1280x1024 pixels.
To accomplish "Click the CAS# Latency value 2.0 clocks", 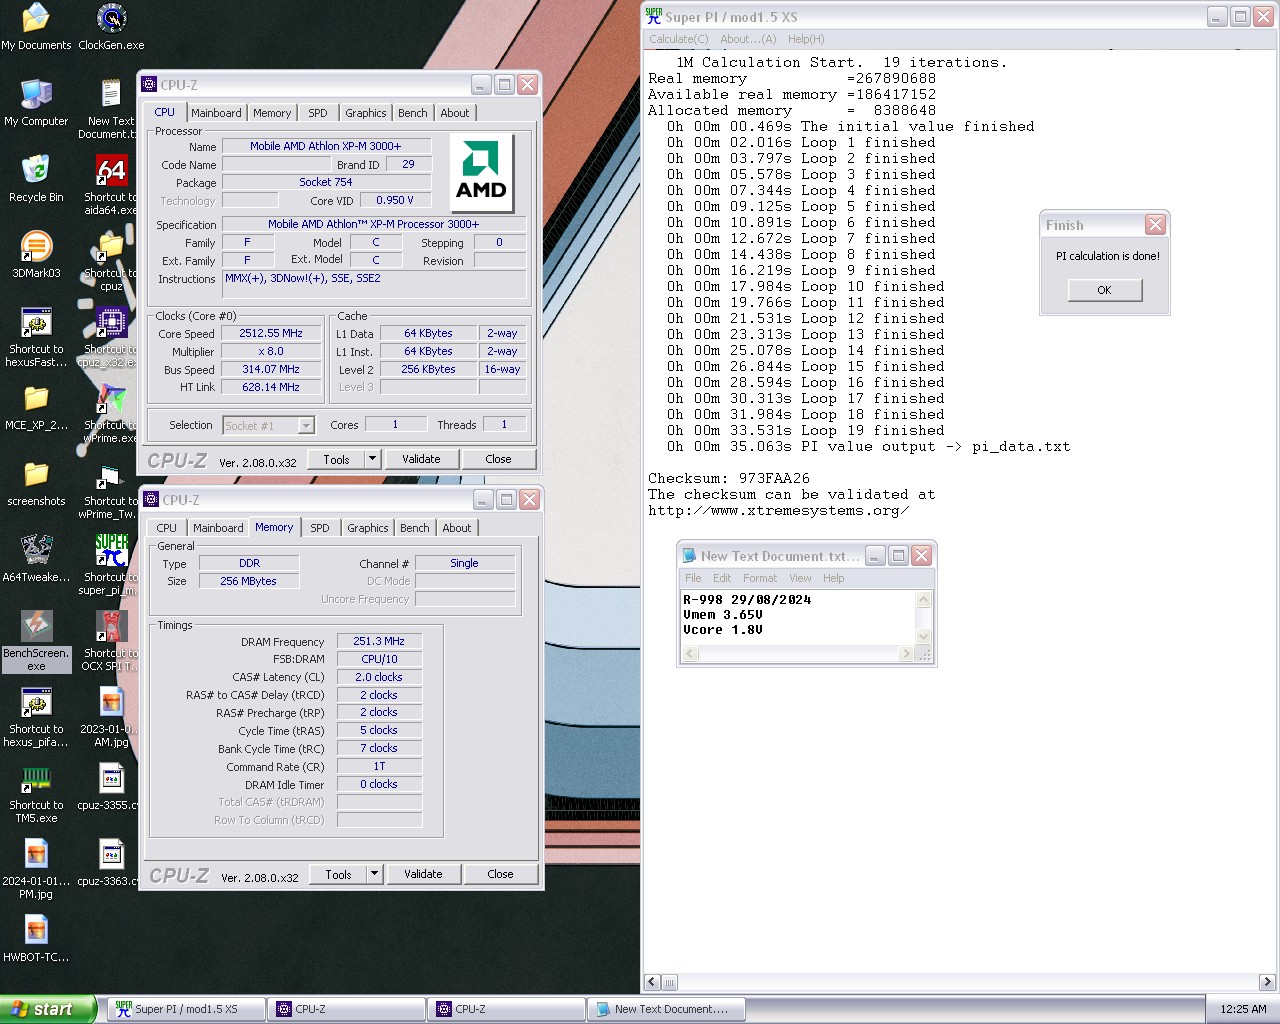I will click(x=379, y=677).
